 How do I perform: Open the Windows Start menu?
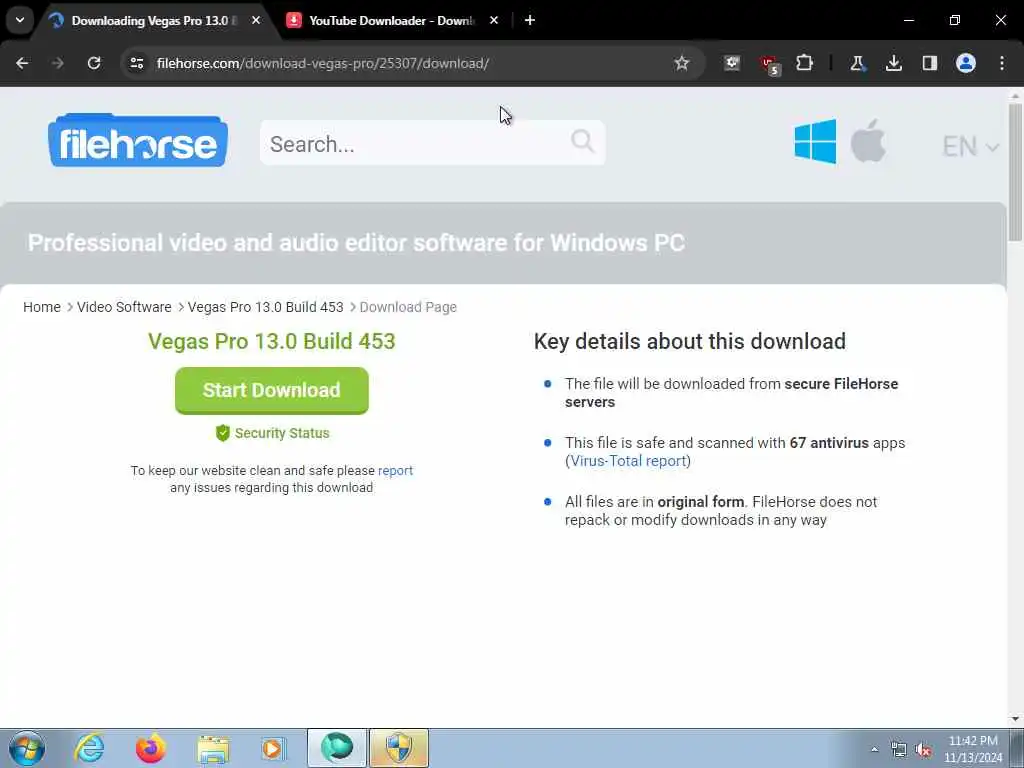click(27, 748)
